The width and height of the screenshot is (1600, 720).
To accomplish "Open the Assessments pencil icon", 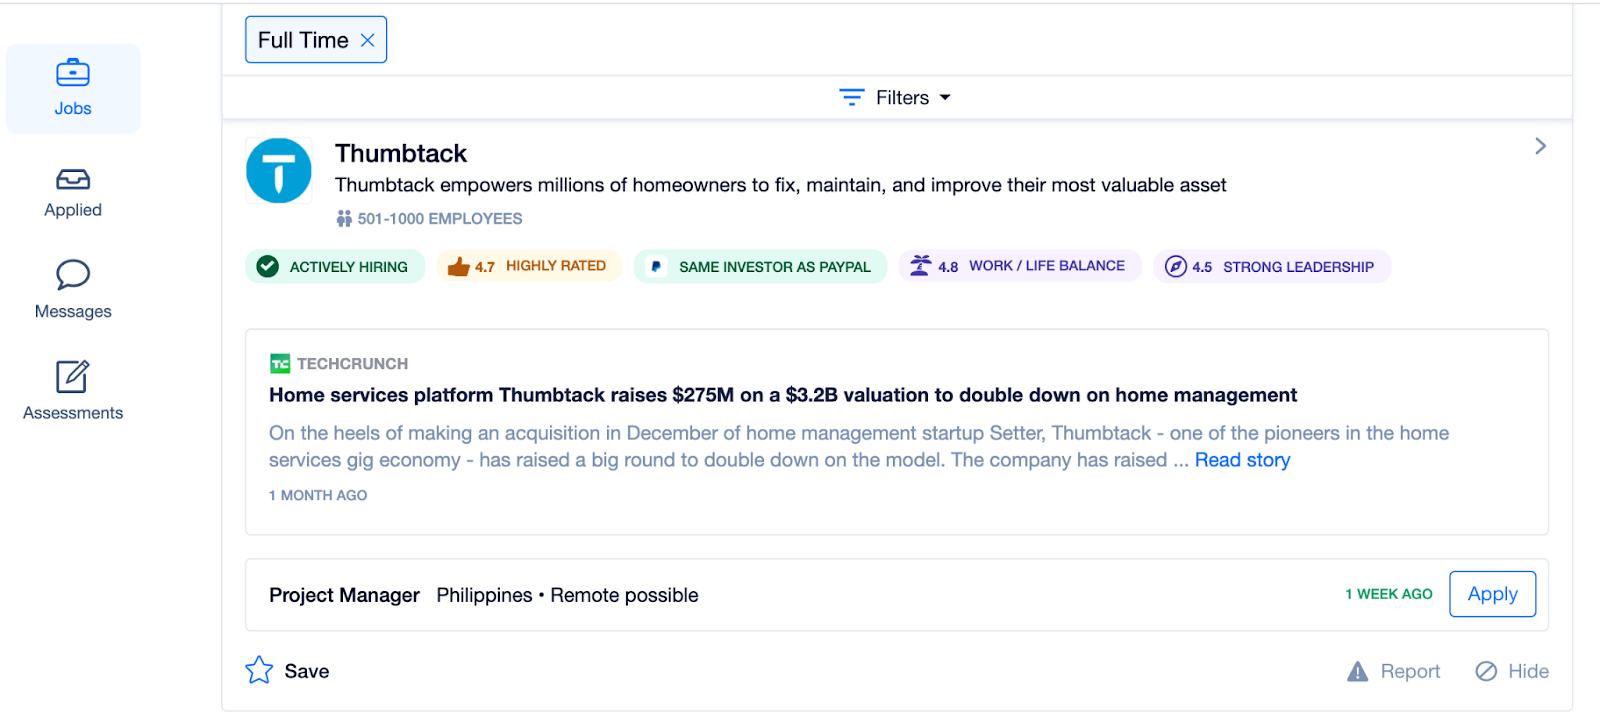I will 73,377.
